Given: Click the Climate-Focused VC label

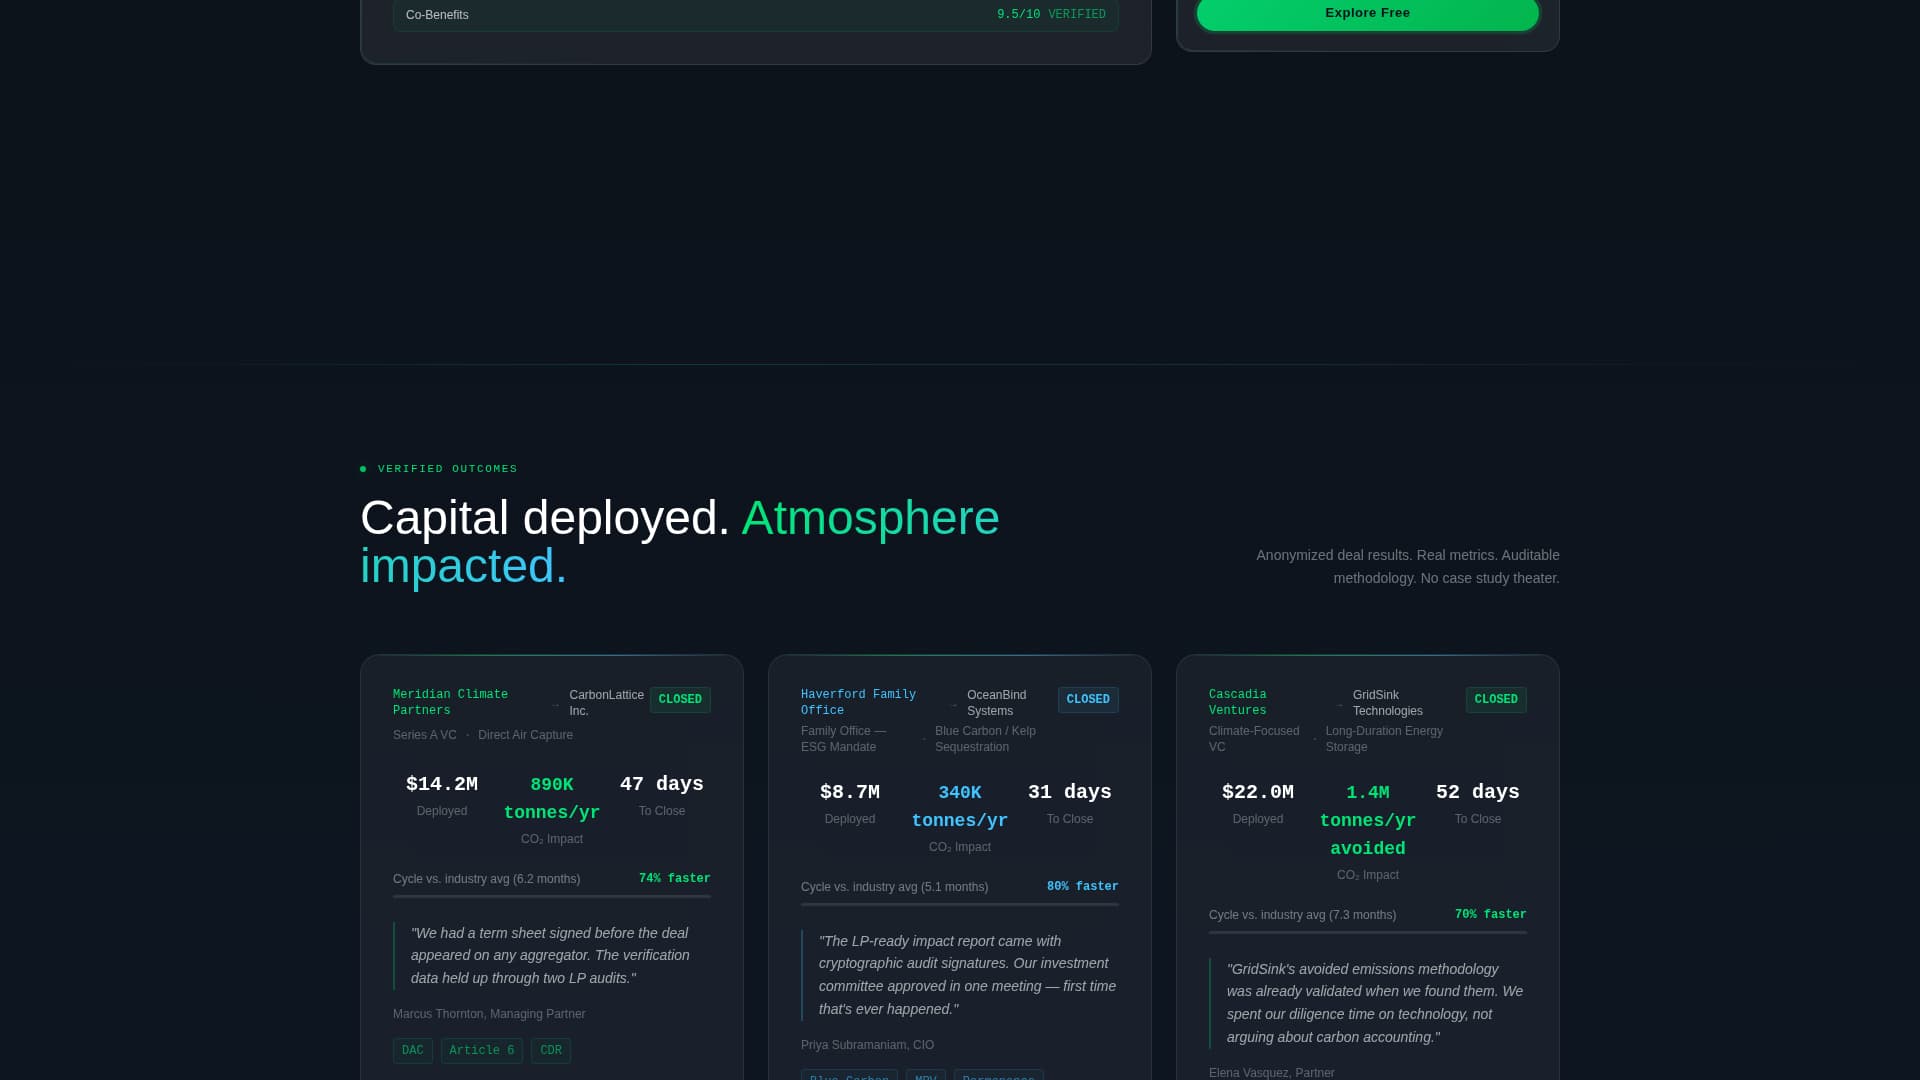Looking at the screenshot, I should click(x=1254, y=739).
